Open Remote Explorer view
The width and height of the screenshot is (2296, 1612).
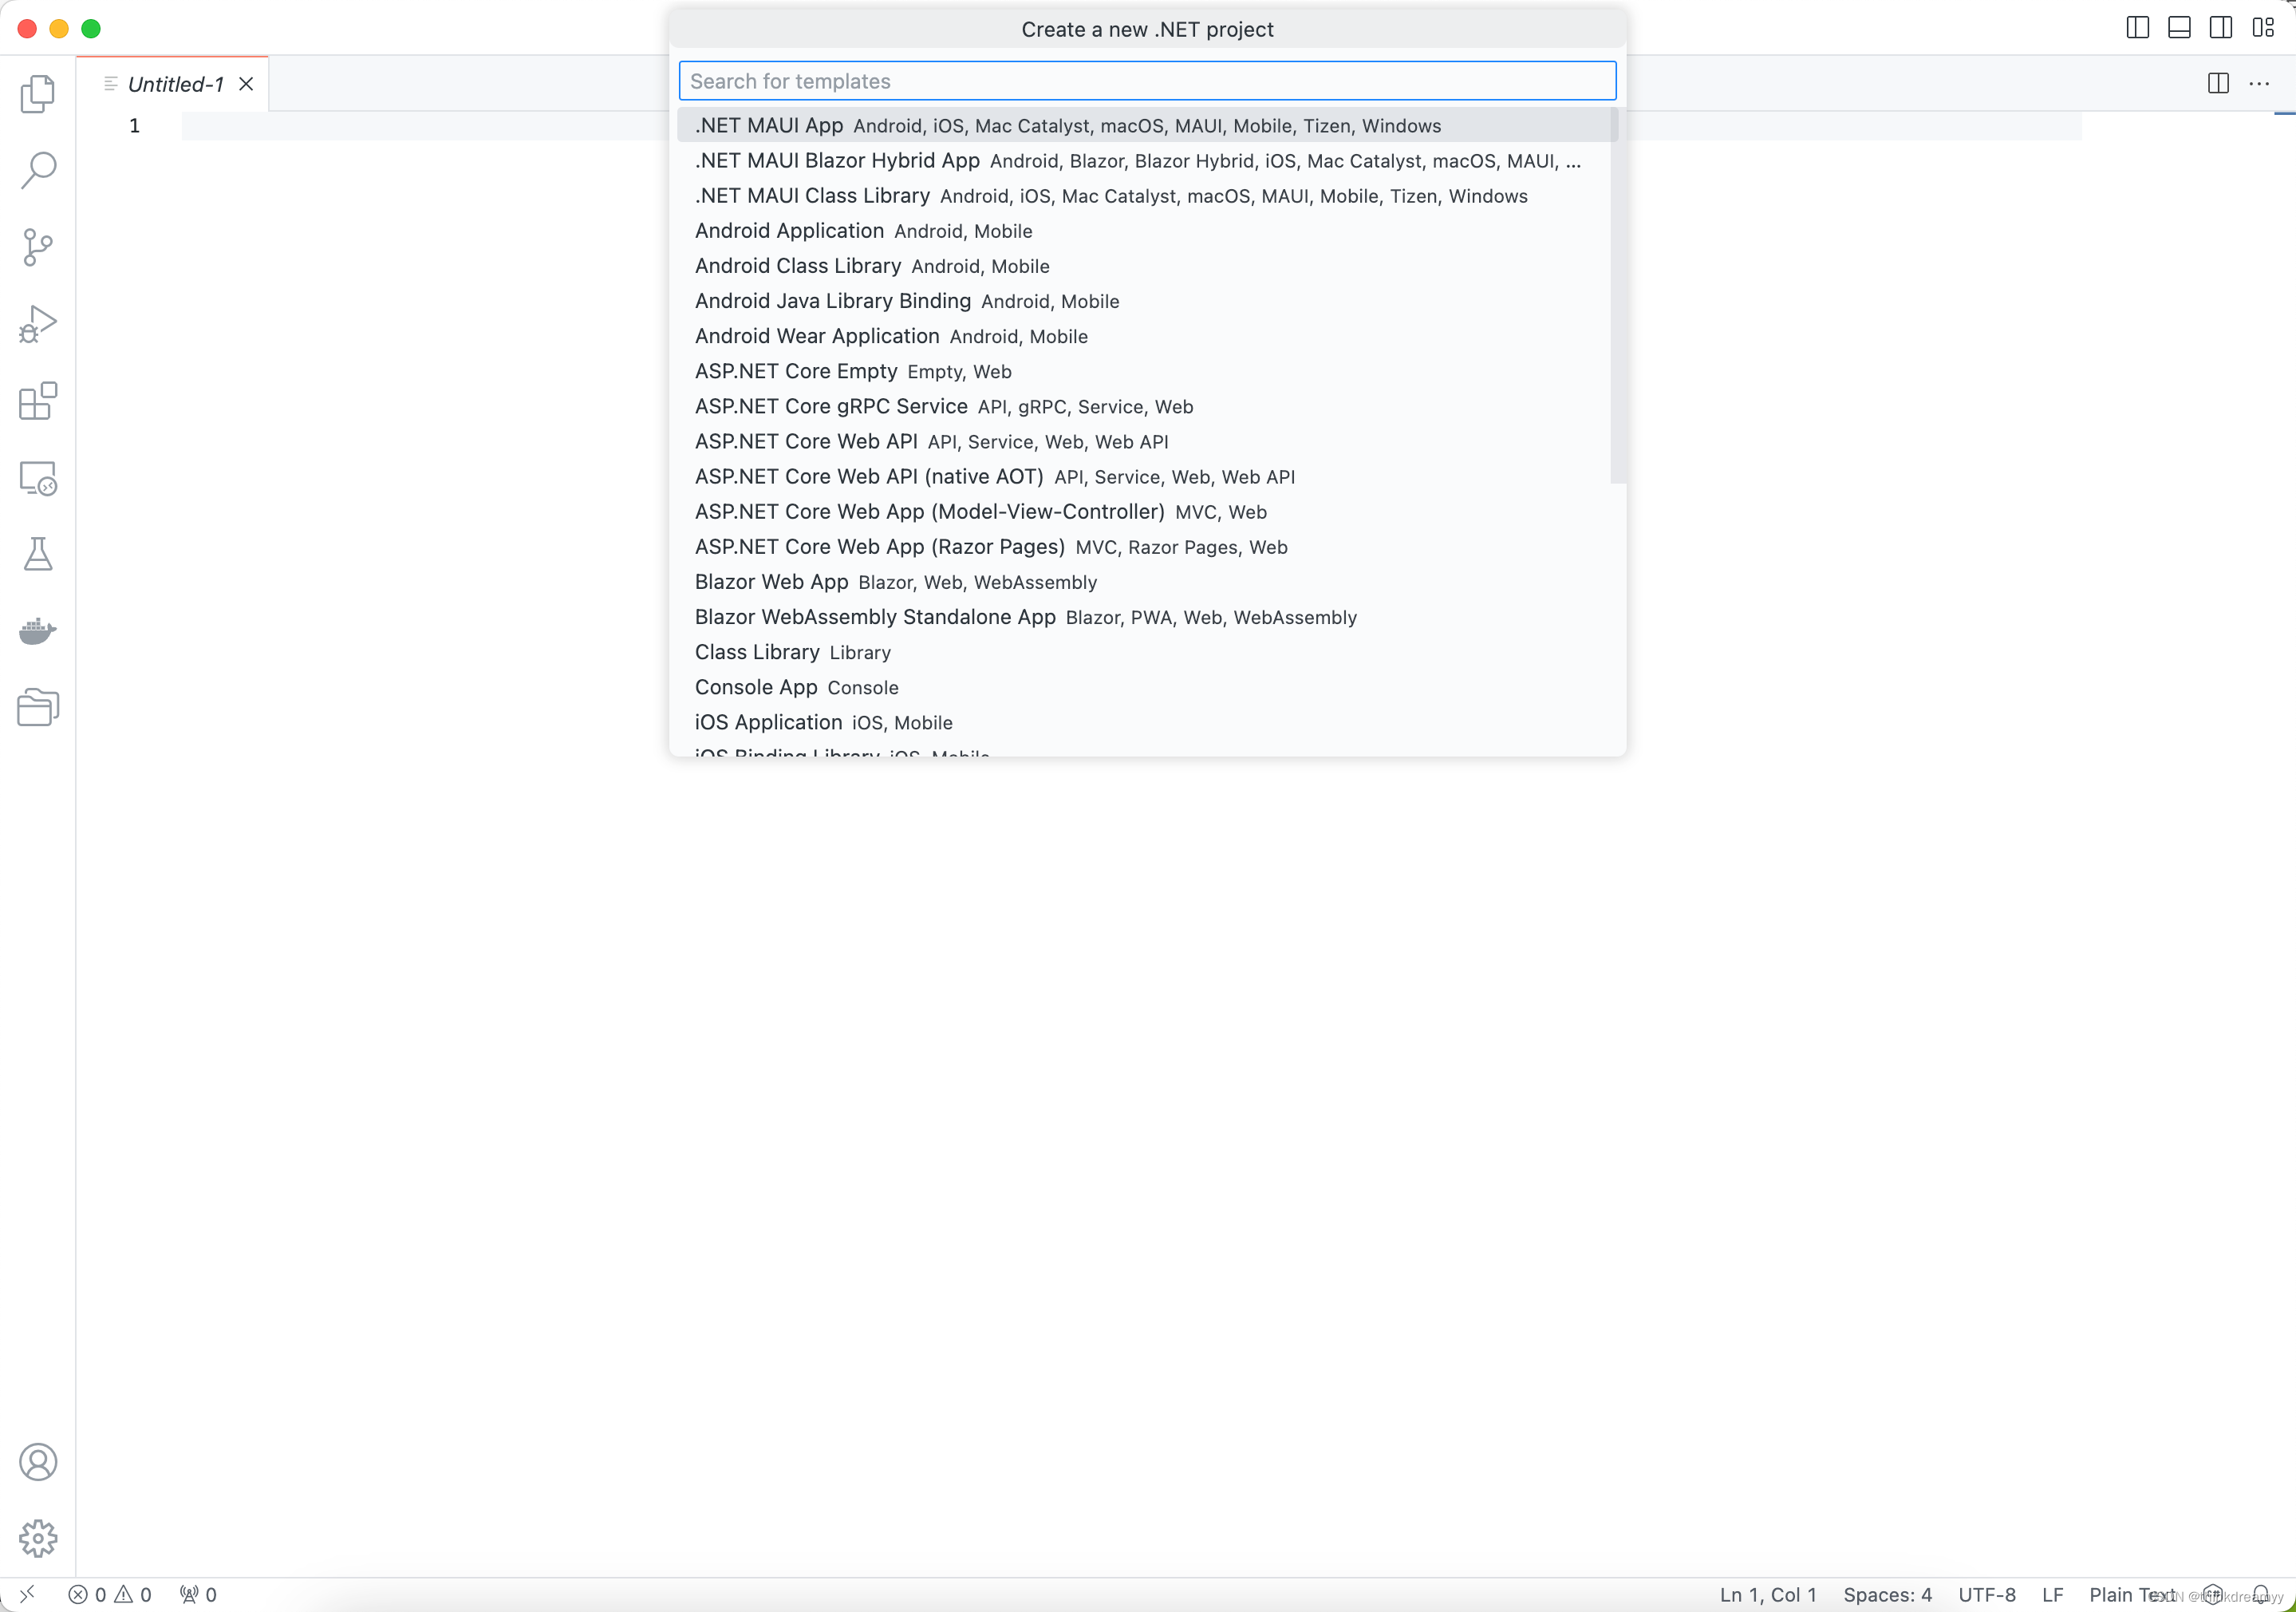[38, 478]
